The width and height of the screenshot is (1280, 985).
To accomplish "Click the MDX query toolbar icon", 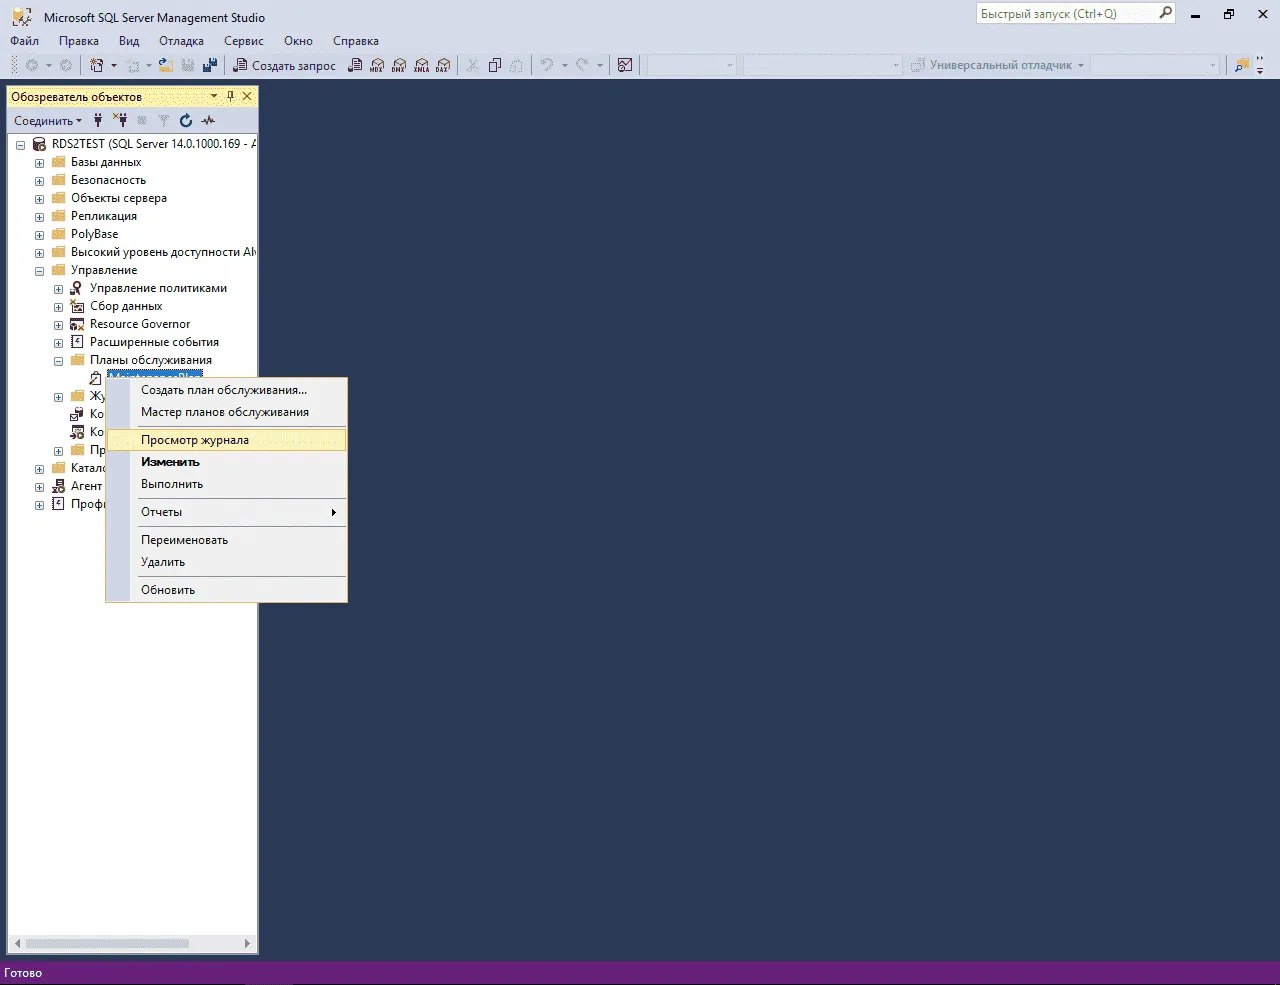I will (377, 66).
